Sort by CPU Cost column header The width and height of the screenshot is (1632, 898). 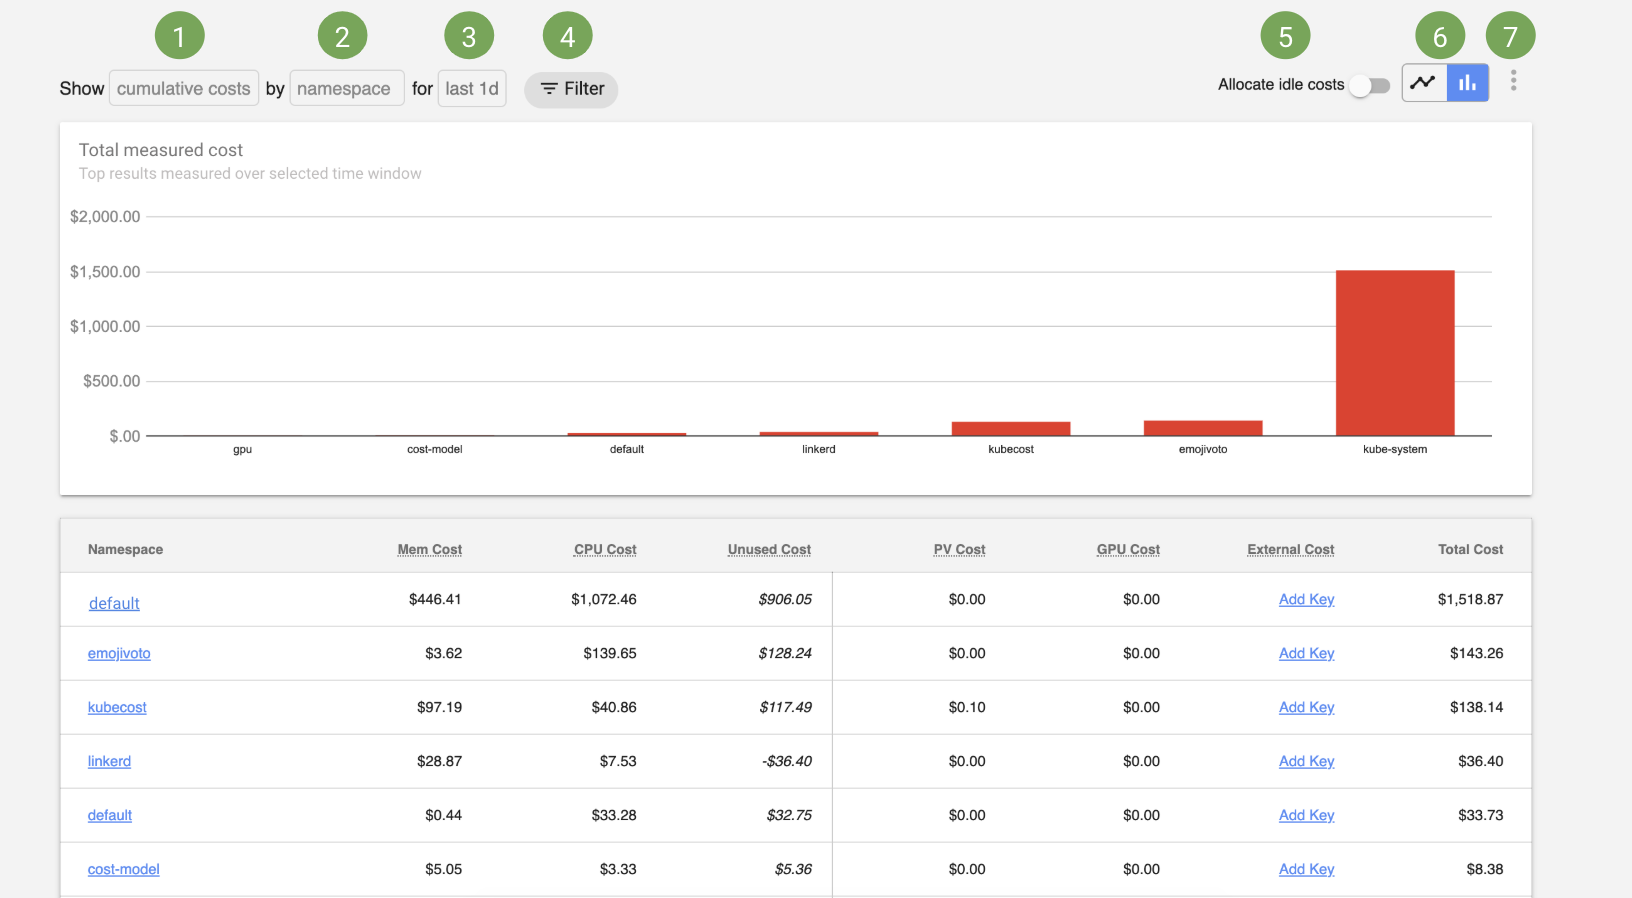[x=605, y=549]
